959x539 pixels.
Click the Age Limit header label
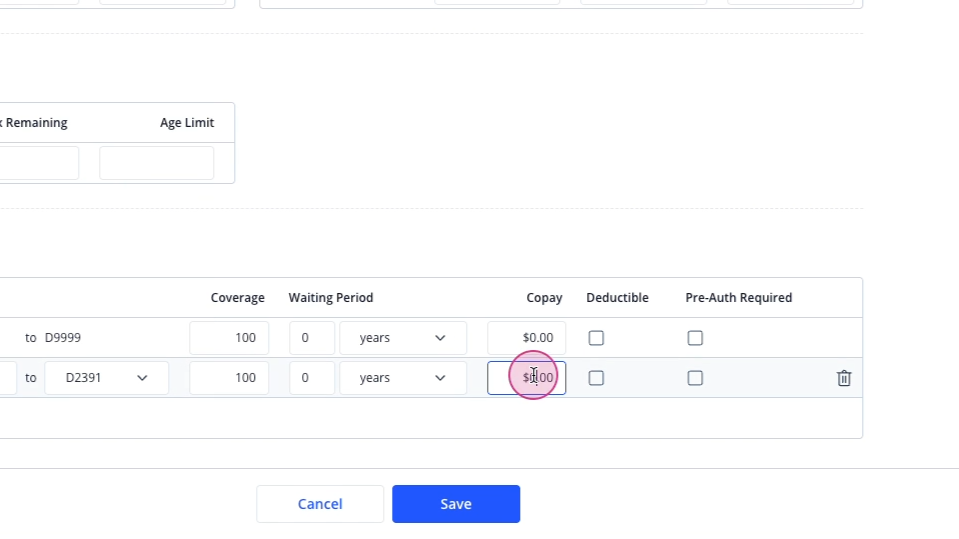187,123
